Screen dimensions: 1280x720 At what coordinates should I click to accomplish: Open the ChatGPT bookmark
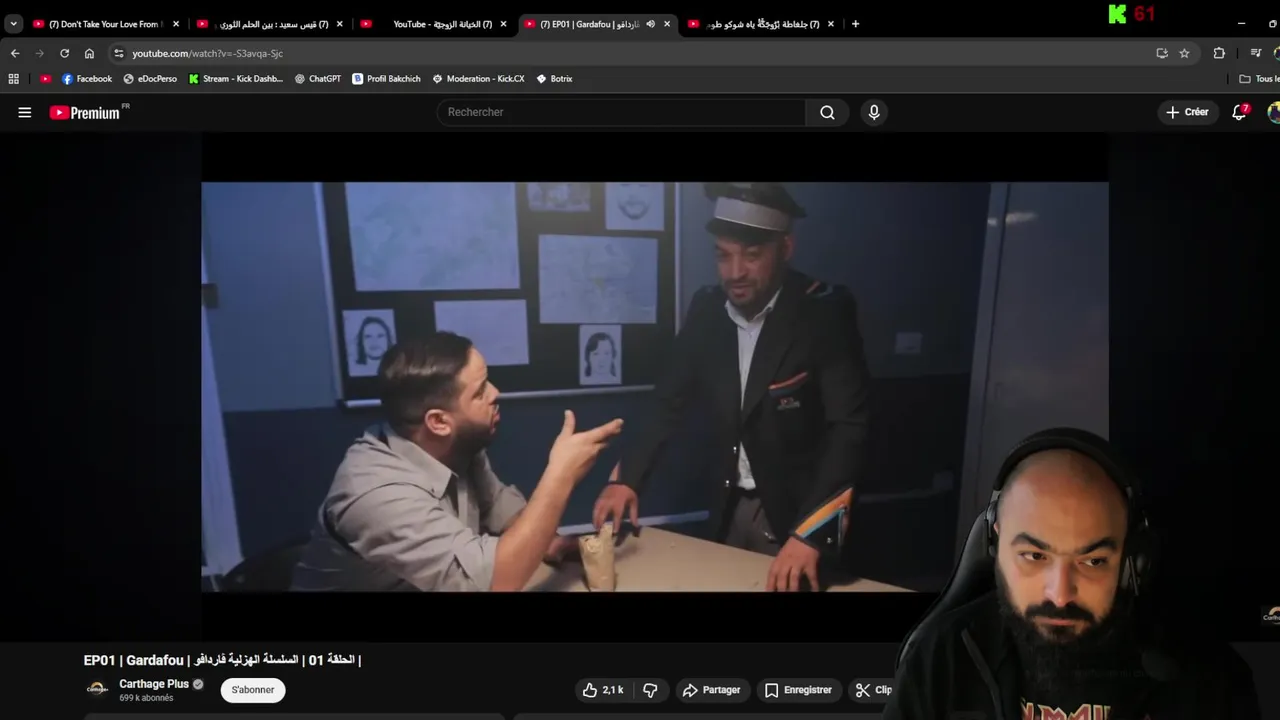point(318,79)
